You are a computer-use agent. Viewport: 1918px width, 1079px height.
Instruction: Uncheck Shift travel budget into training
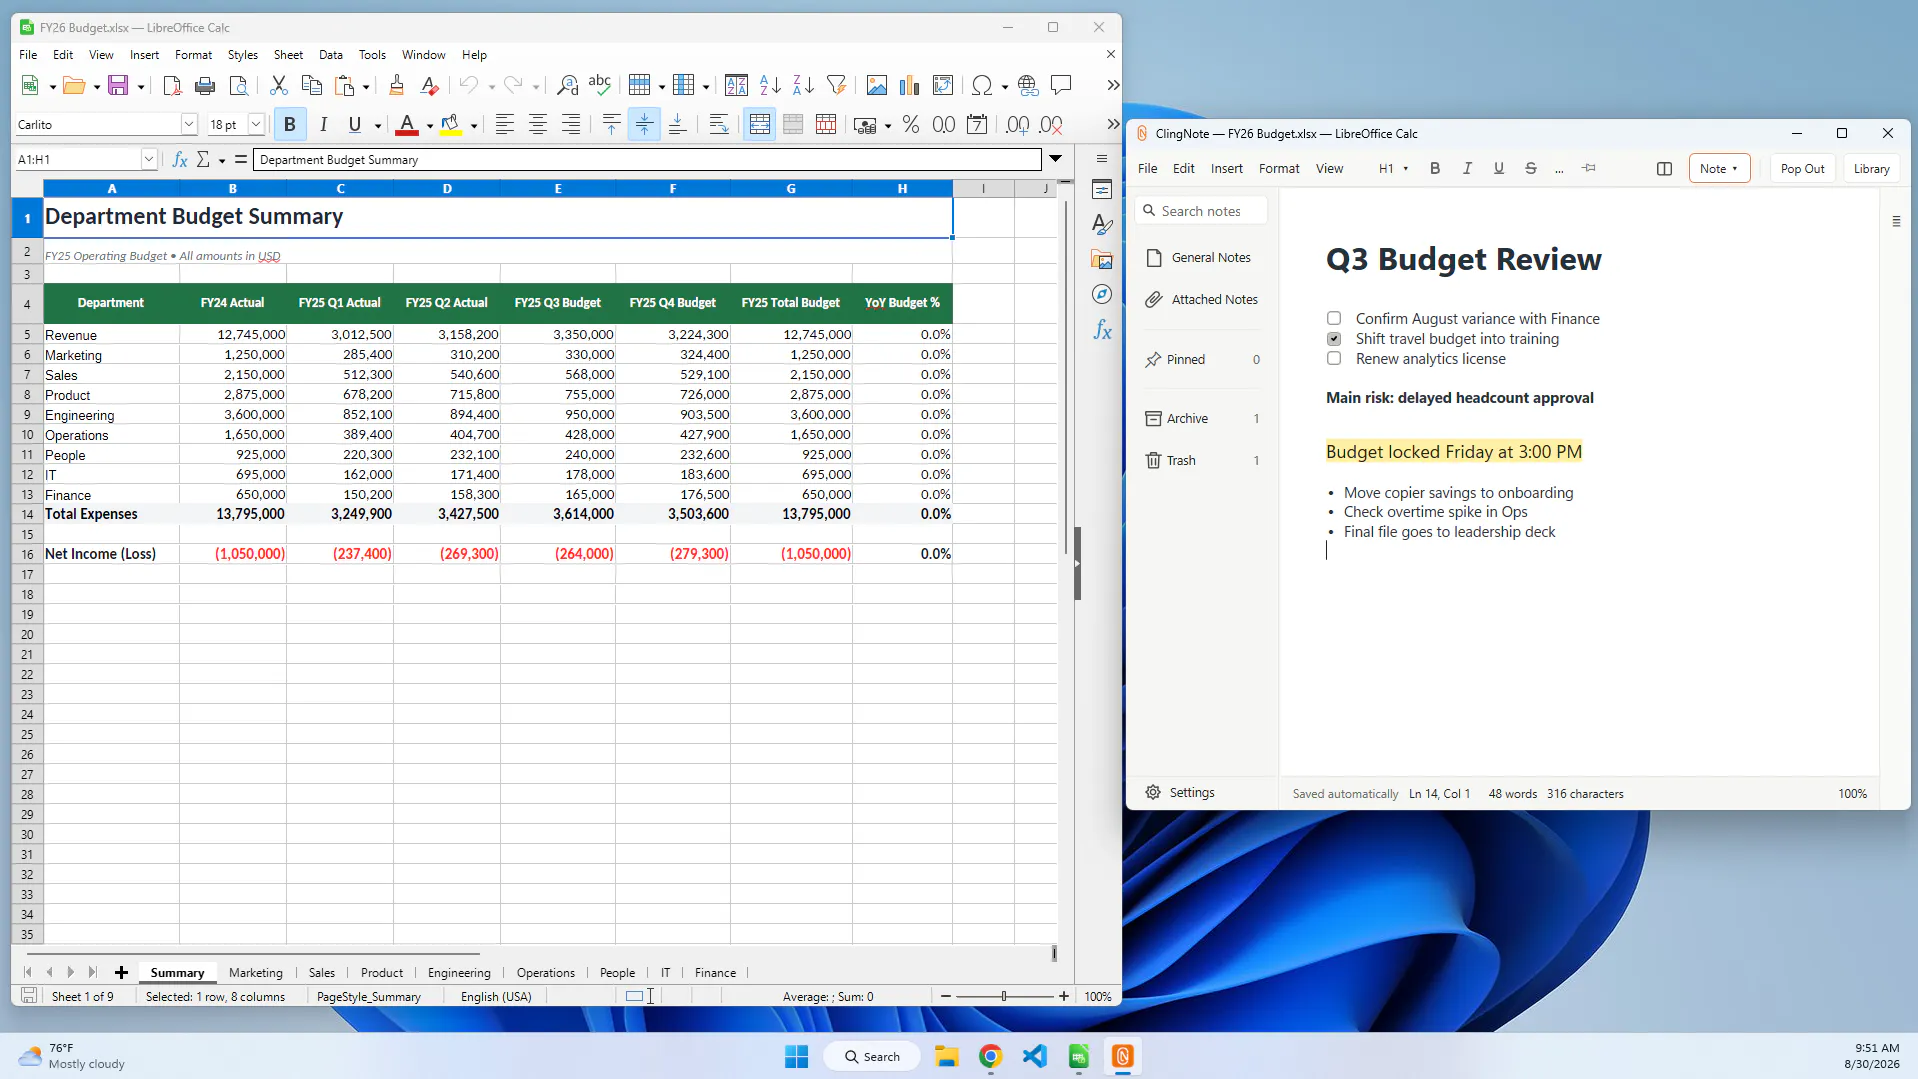[x=1334, y=338]
